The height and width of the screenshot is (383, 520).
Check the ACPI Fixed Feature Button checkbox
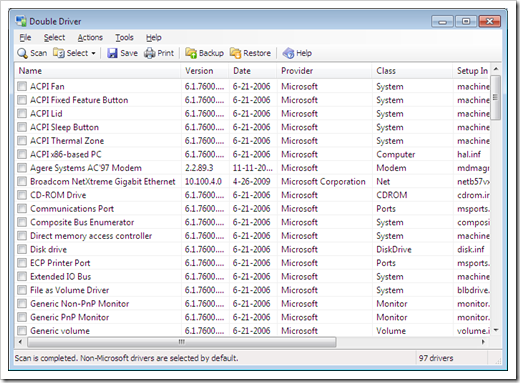[x=22, y=100]
